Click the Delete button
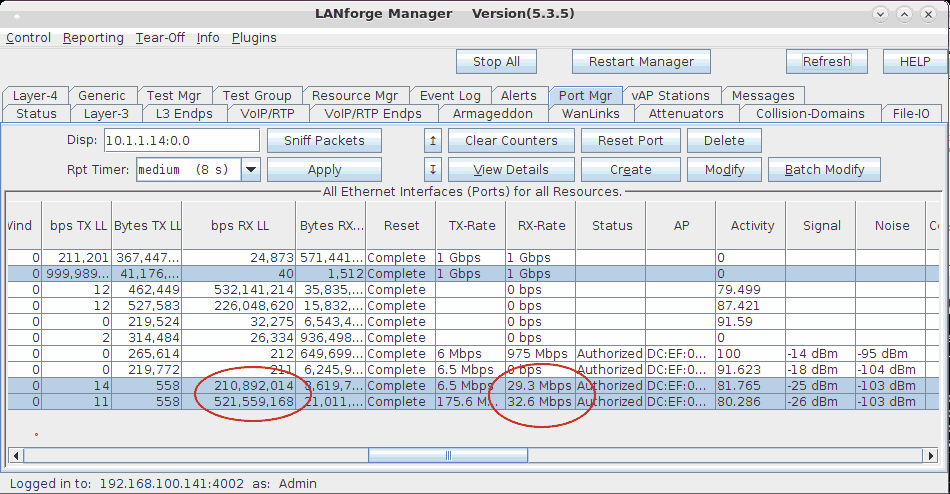 coord(724,141)
